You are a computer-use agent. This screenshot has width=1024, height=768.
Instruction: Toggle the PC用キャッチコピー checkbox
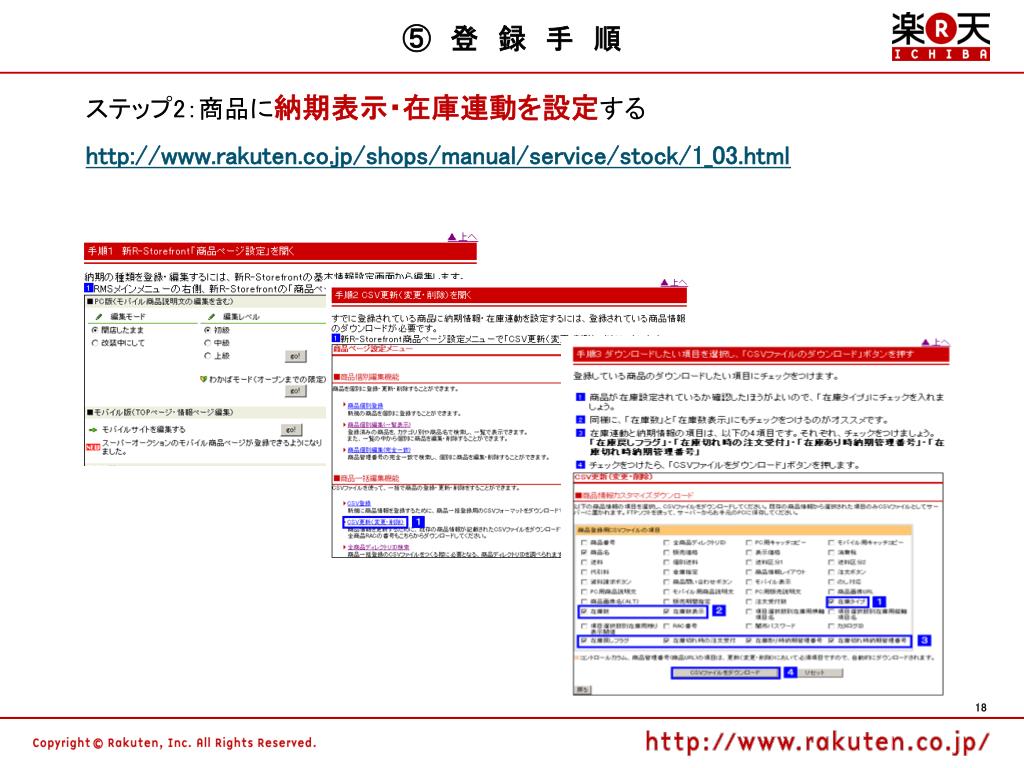pos(749,543)
